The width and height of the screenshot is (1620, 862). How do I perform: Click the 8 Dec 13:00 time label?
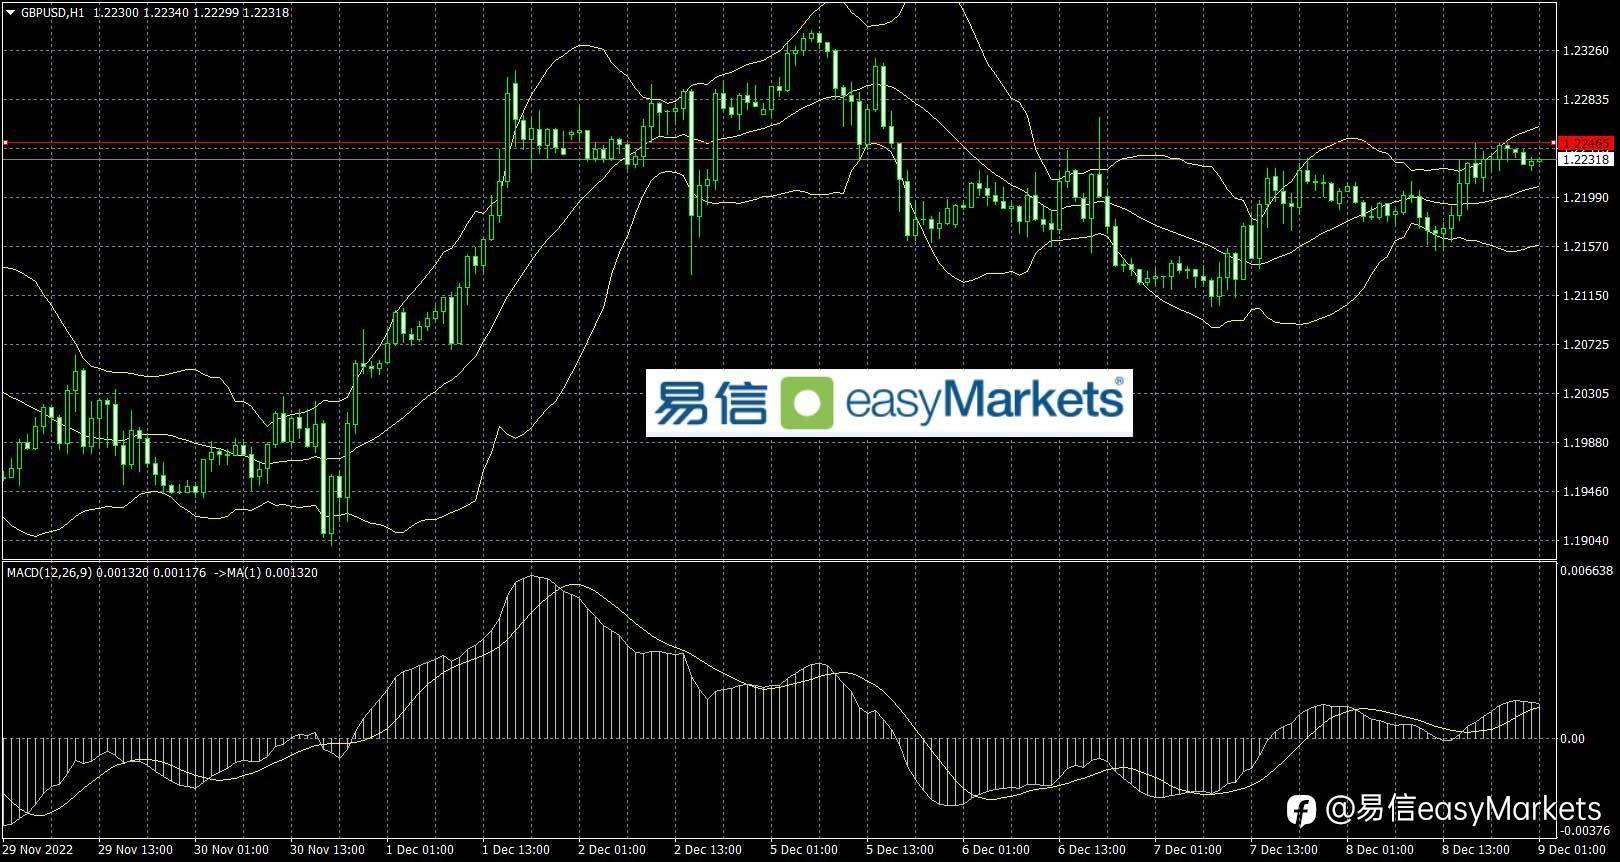1476,850
